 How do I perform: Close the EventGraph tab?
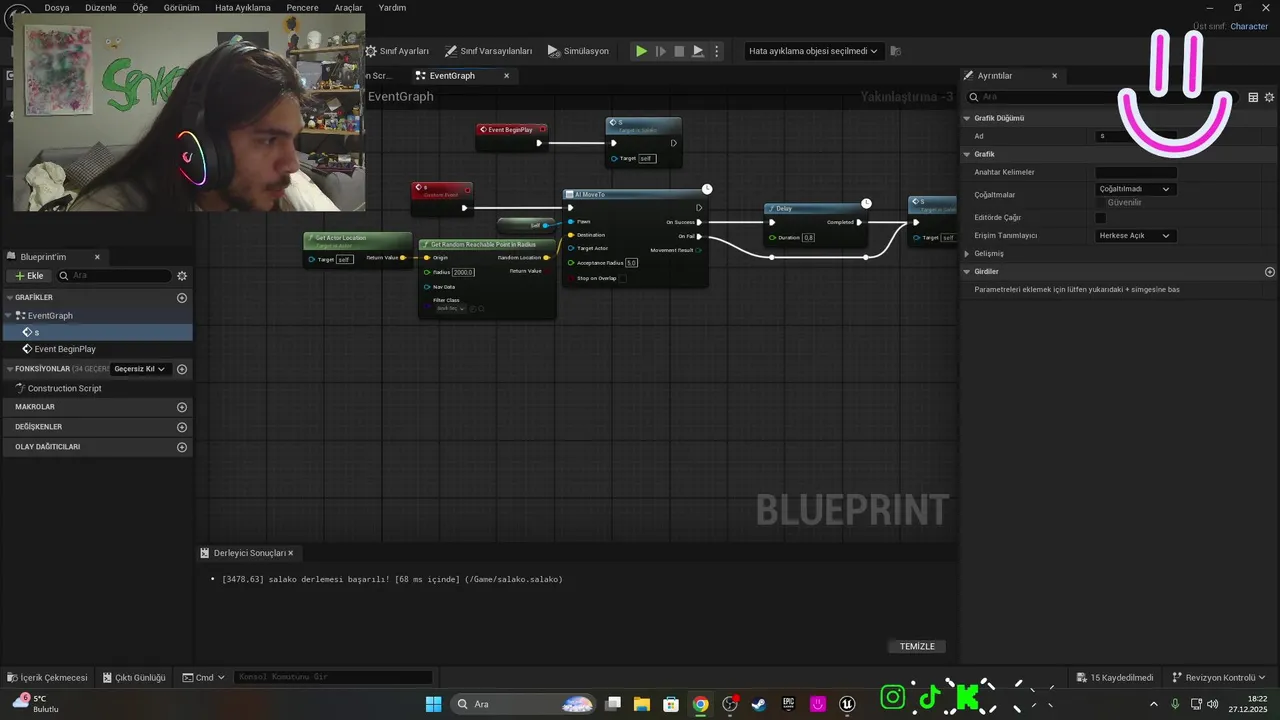click(506, 76)
